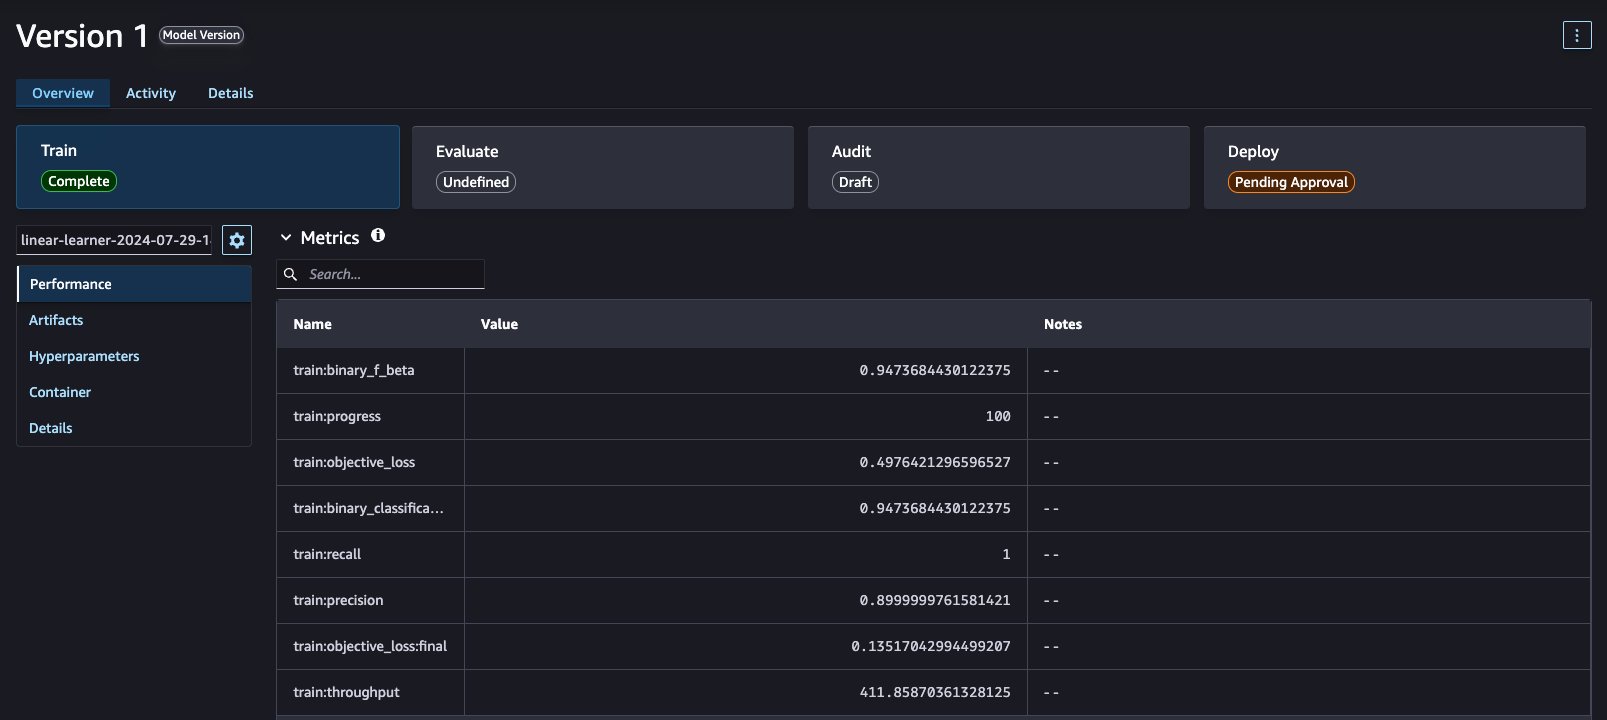Collapse the Metrics section chevron

(x=286, y=238)
